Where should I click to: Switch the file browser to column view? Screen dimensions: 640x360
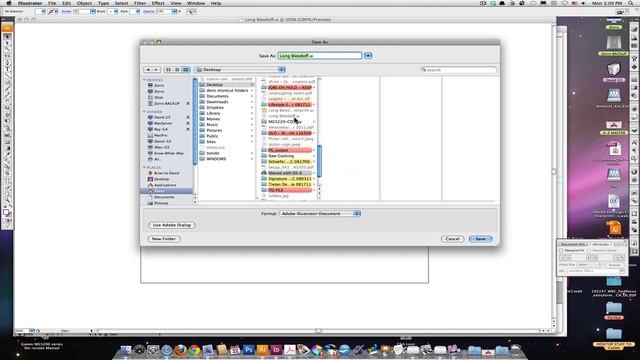tap(186, 70)
